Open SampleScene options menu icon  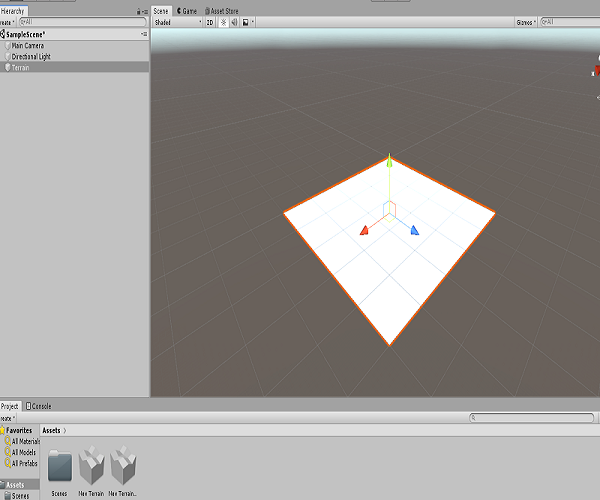click(x=144, y=34)
